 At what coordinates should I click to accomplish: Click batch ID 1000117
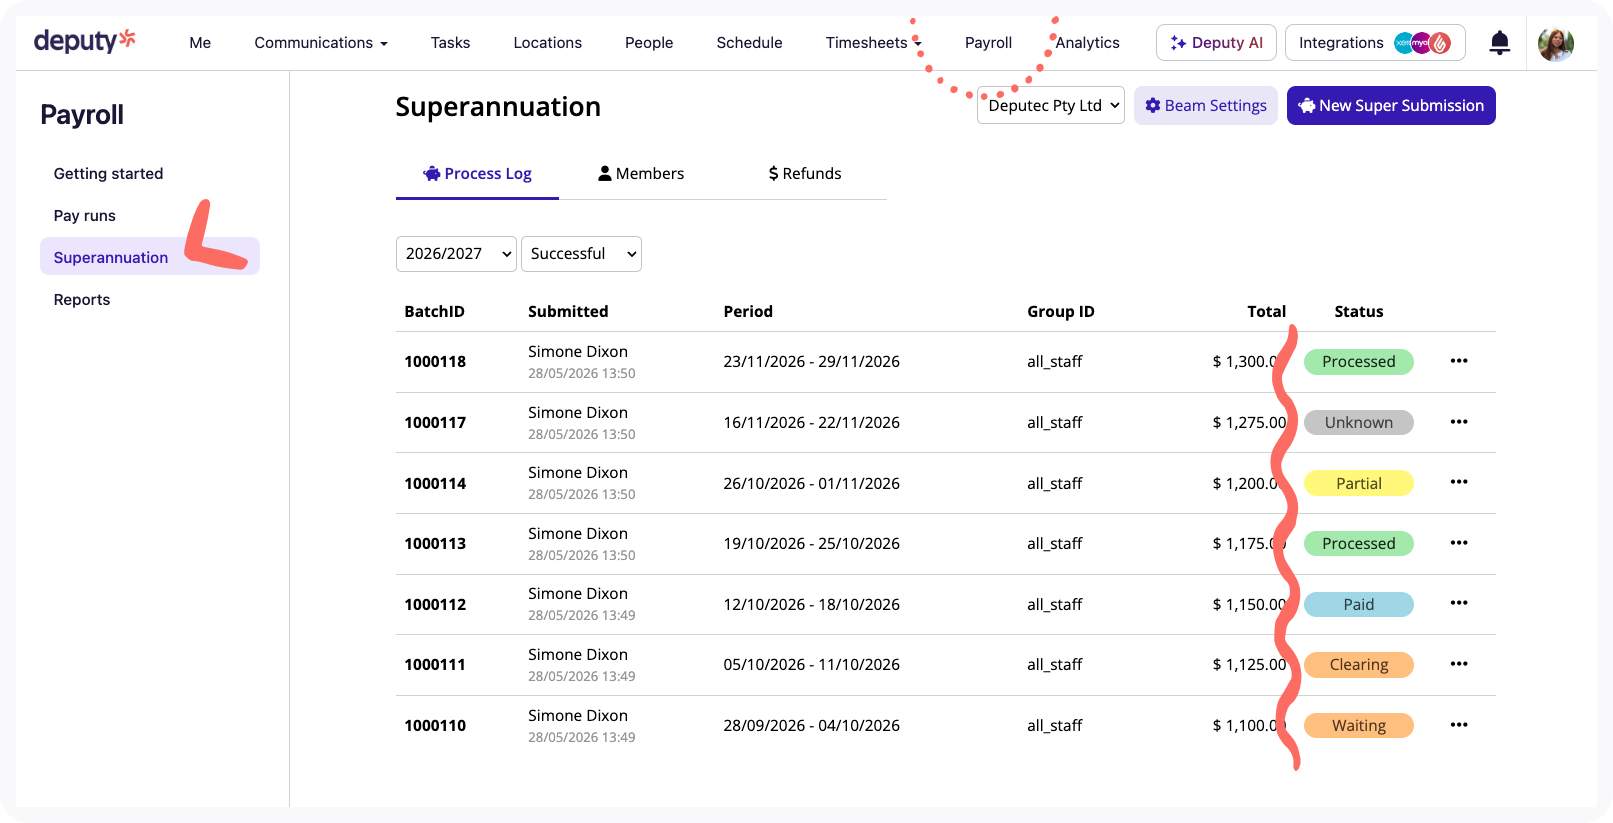pos(435,423)
